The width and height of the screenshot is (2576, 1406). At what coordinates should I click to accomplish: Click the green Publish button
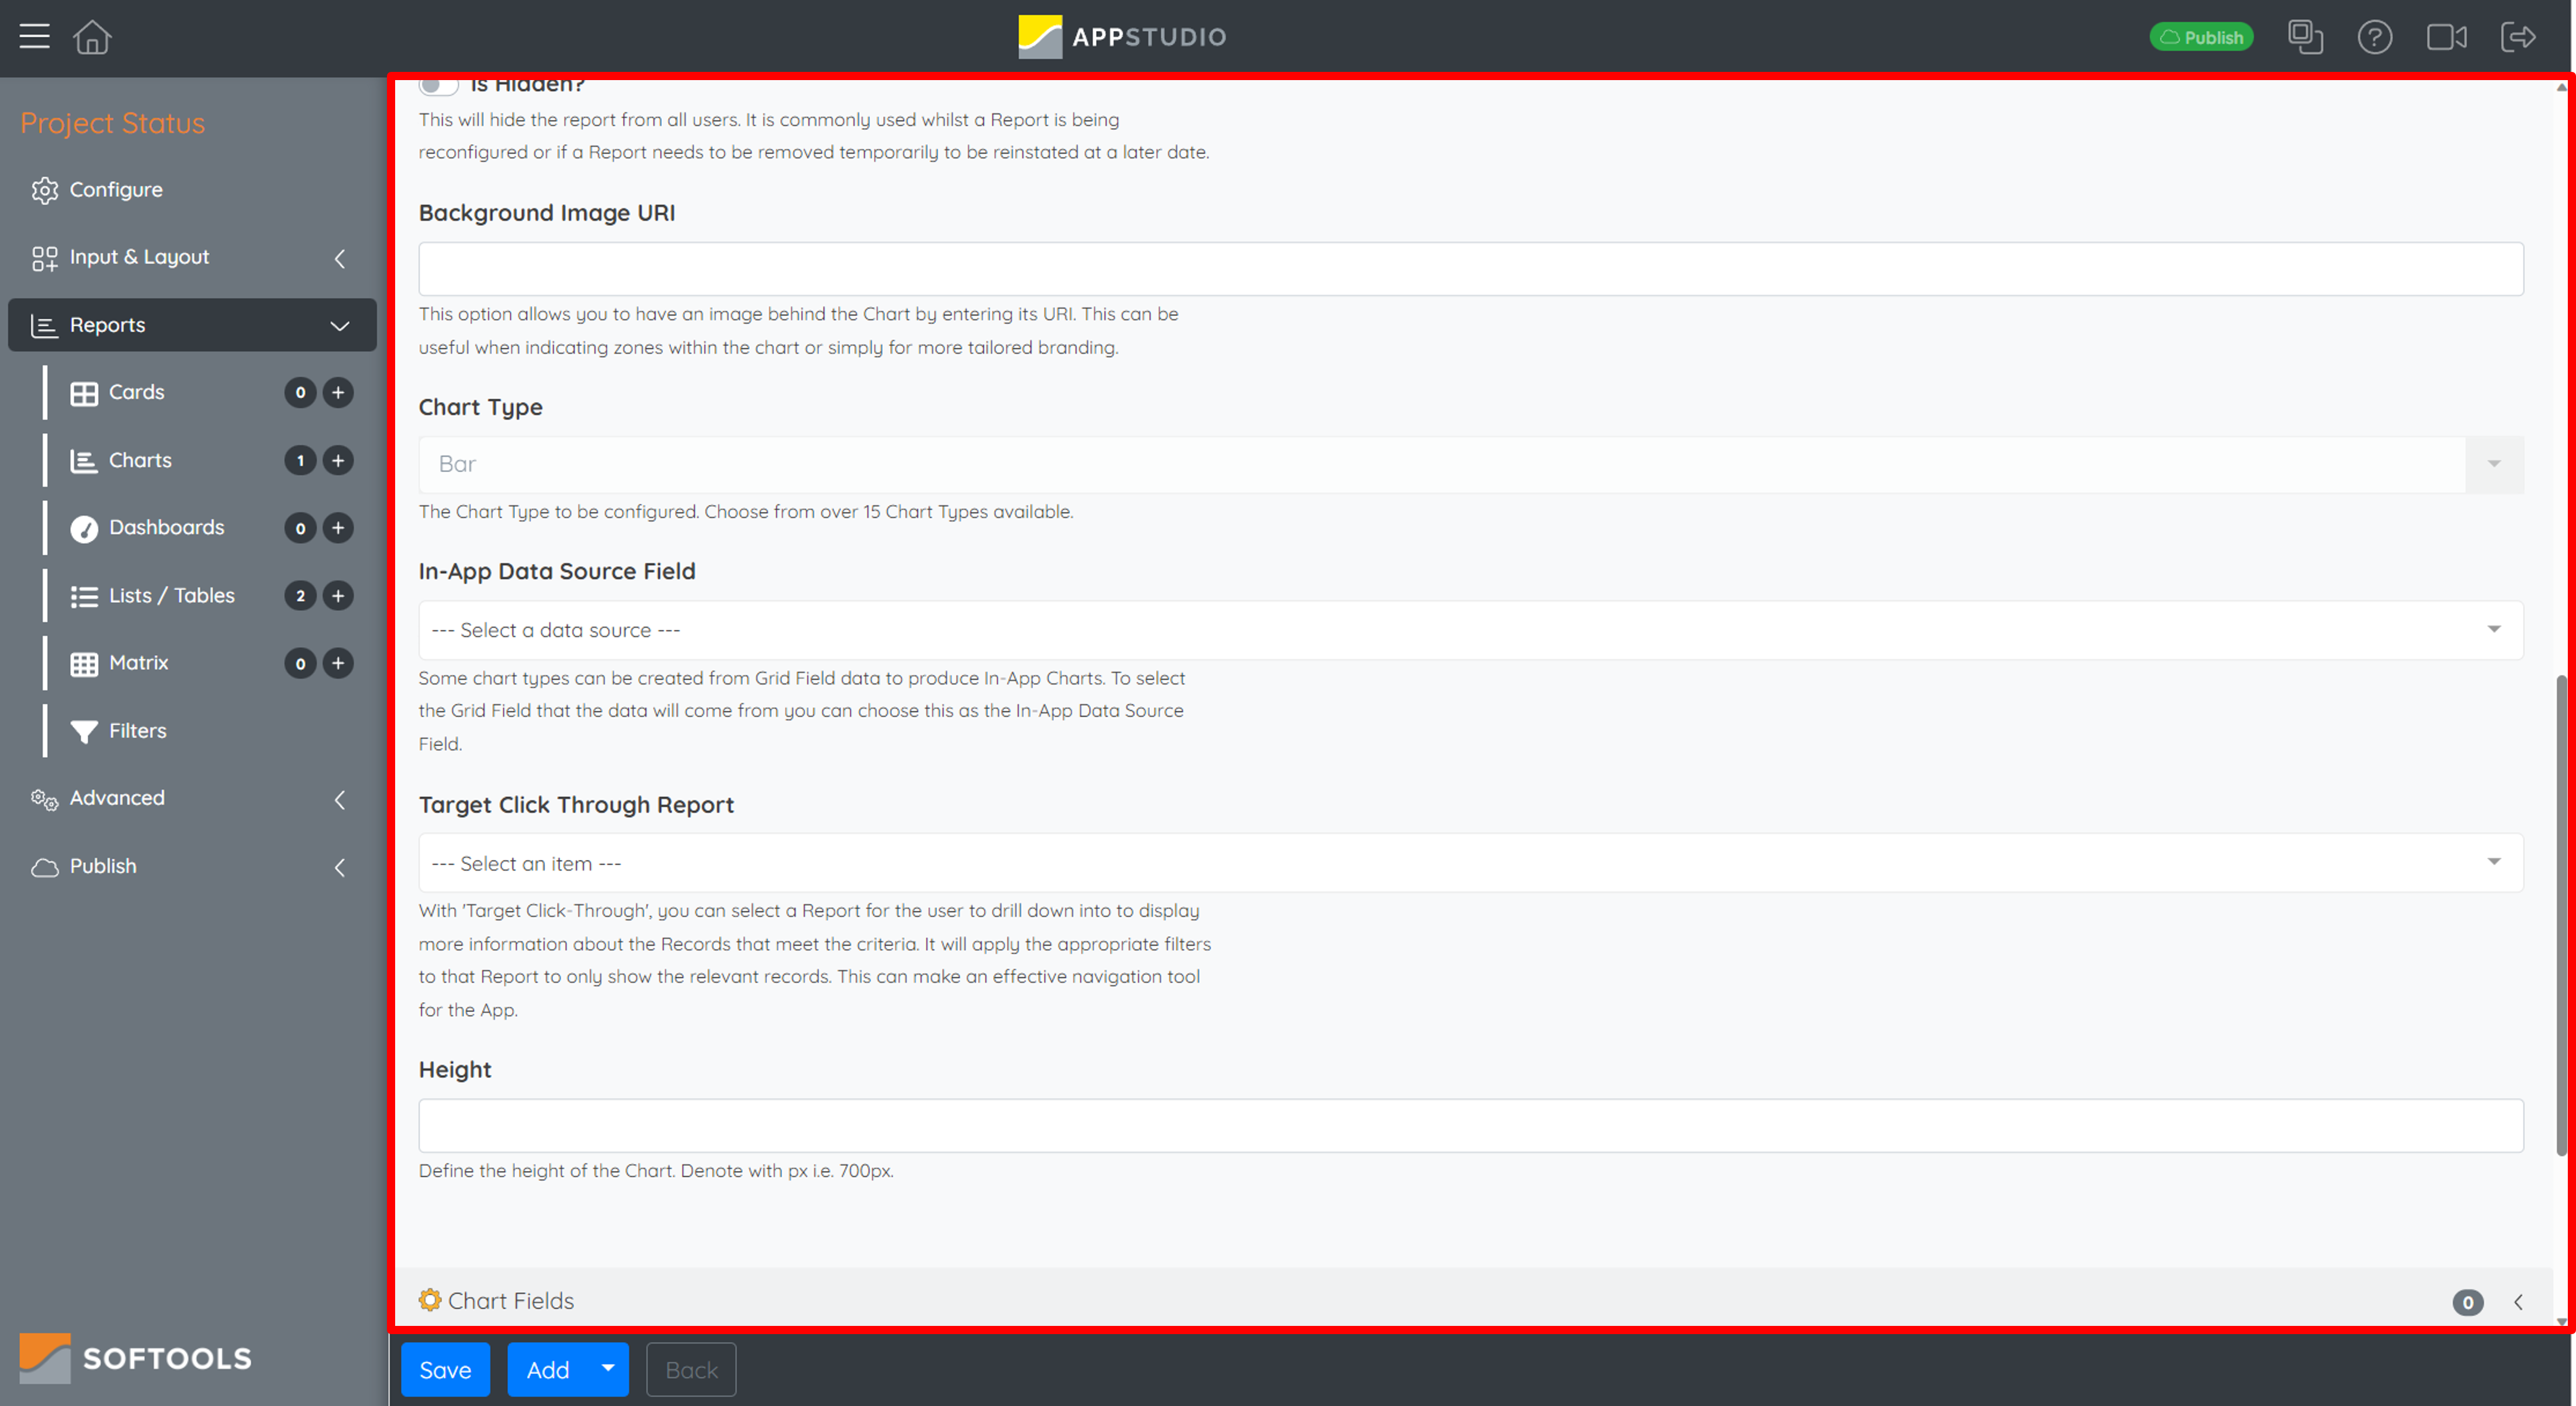[2201, 37]
